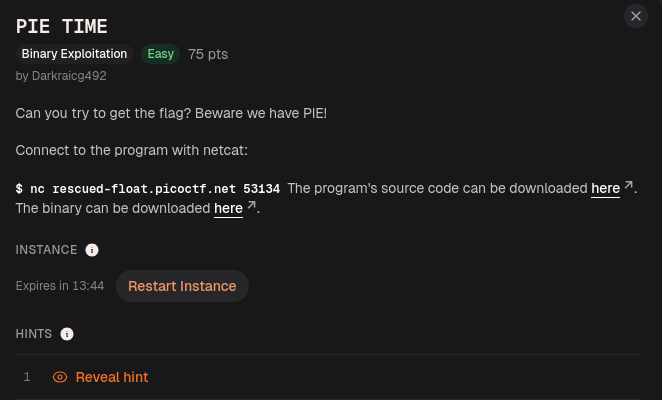Click the netcat command text

coord(148,189)
